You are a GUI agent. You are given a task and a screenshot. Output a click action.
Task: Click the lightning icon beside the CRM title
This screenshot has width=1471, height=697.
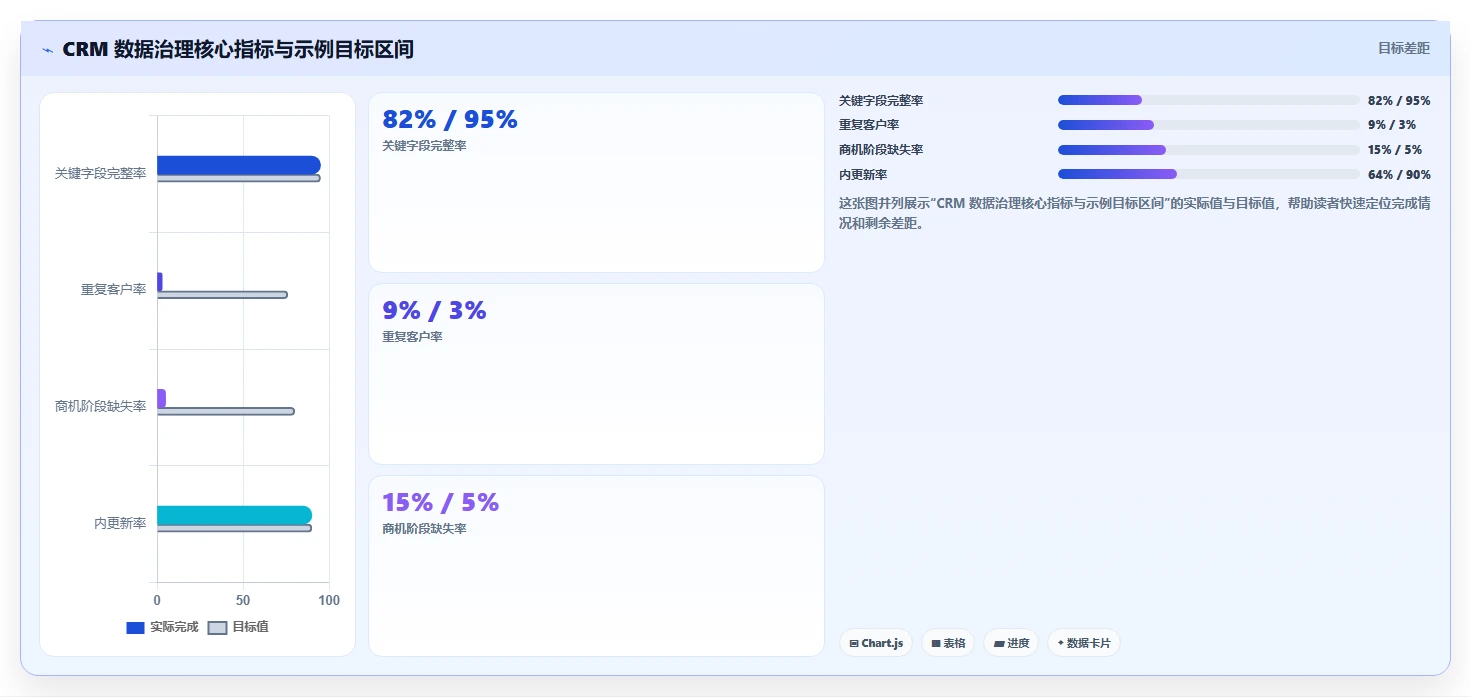tap(47, 50)
